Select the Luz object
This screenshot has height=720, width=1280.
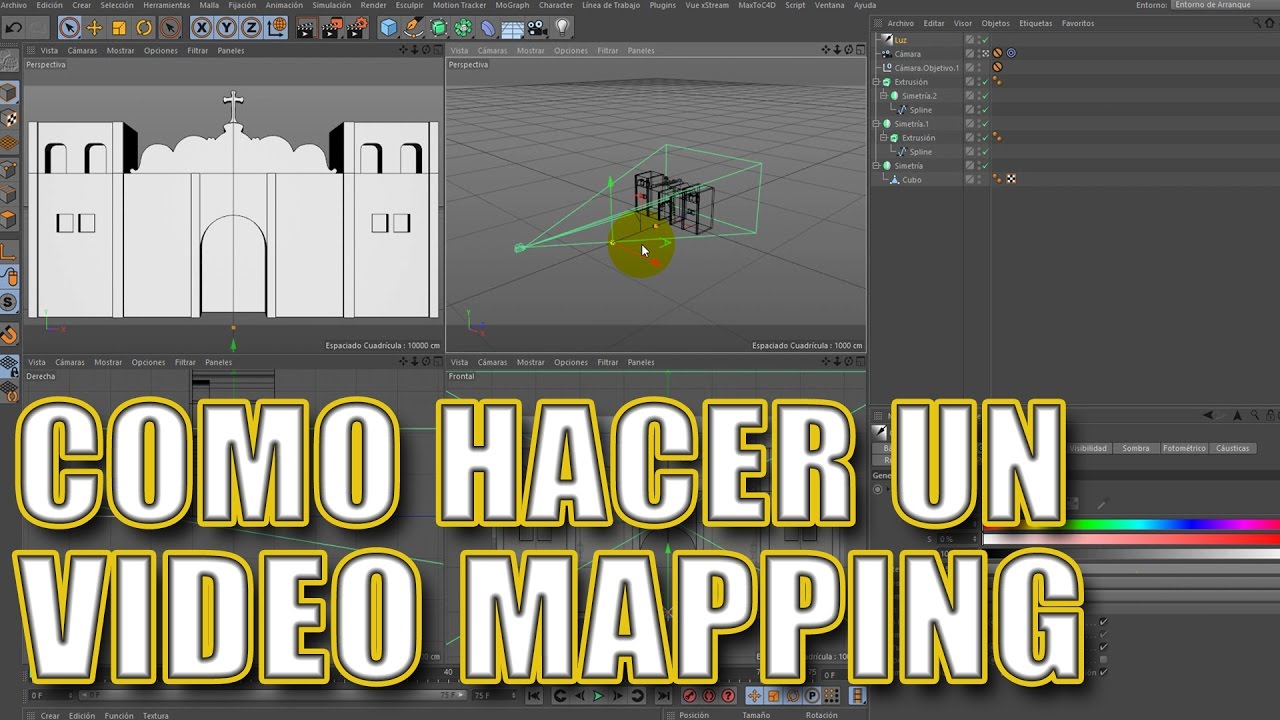pos(900,40)
